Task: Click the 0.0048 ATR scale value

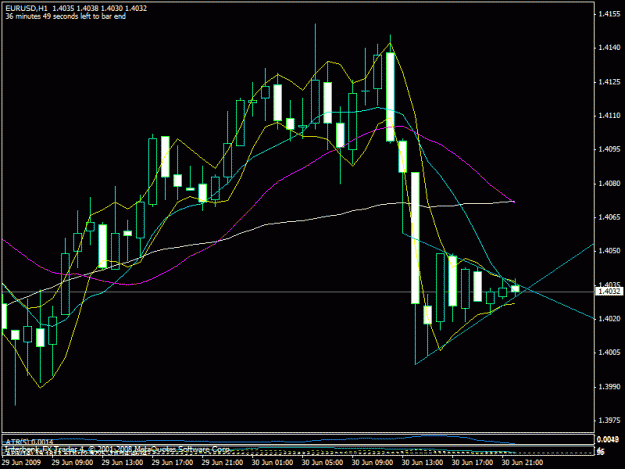Action: pos(608,440)
